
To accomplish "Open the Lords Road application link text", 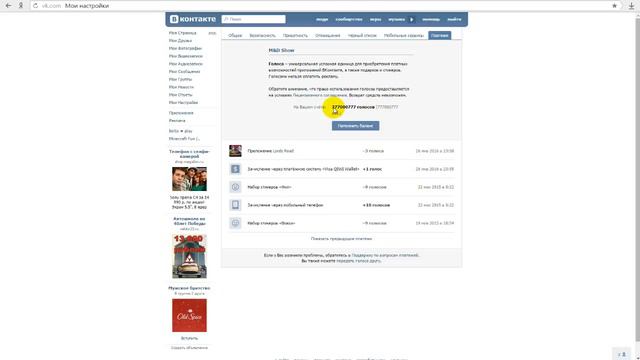I will point(283,151).
